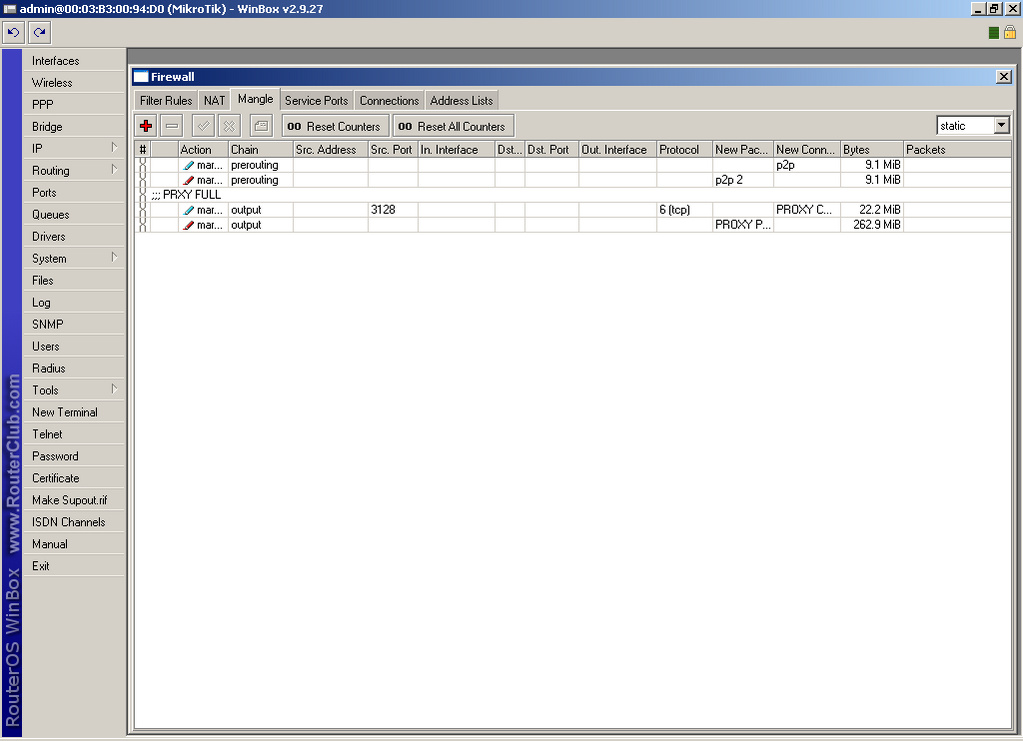The height and width of the screenshot is (741, 1023).
Task: Select the 3128 source port cell
Action: point(393,210)
